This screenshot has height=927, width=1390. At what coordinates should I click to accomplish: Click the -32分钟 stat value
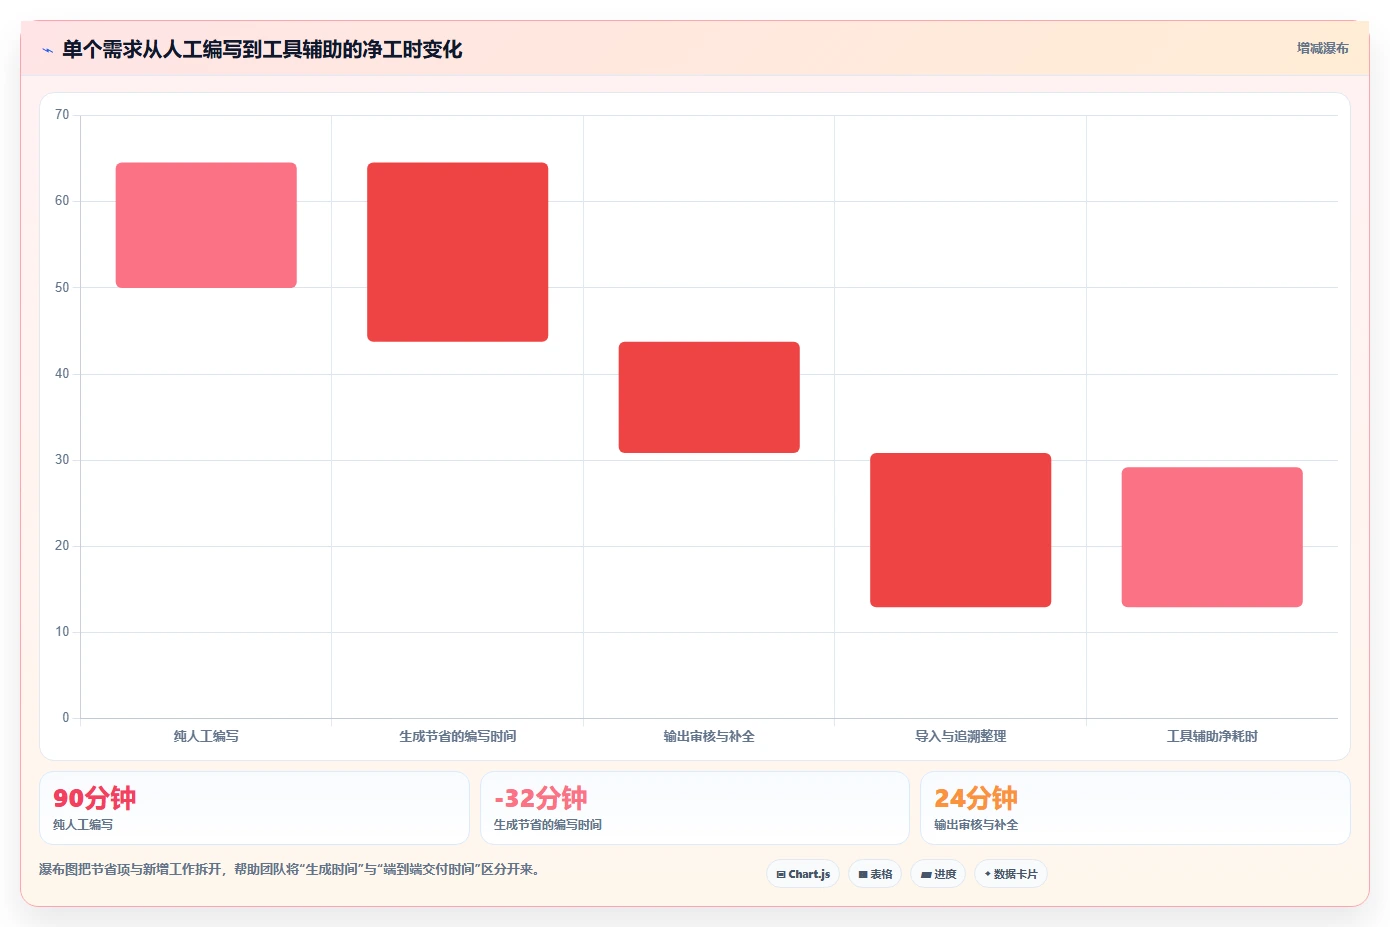tap(540, 798)
